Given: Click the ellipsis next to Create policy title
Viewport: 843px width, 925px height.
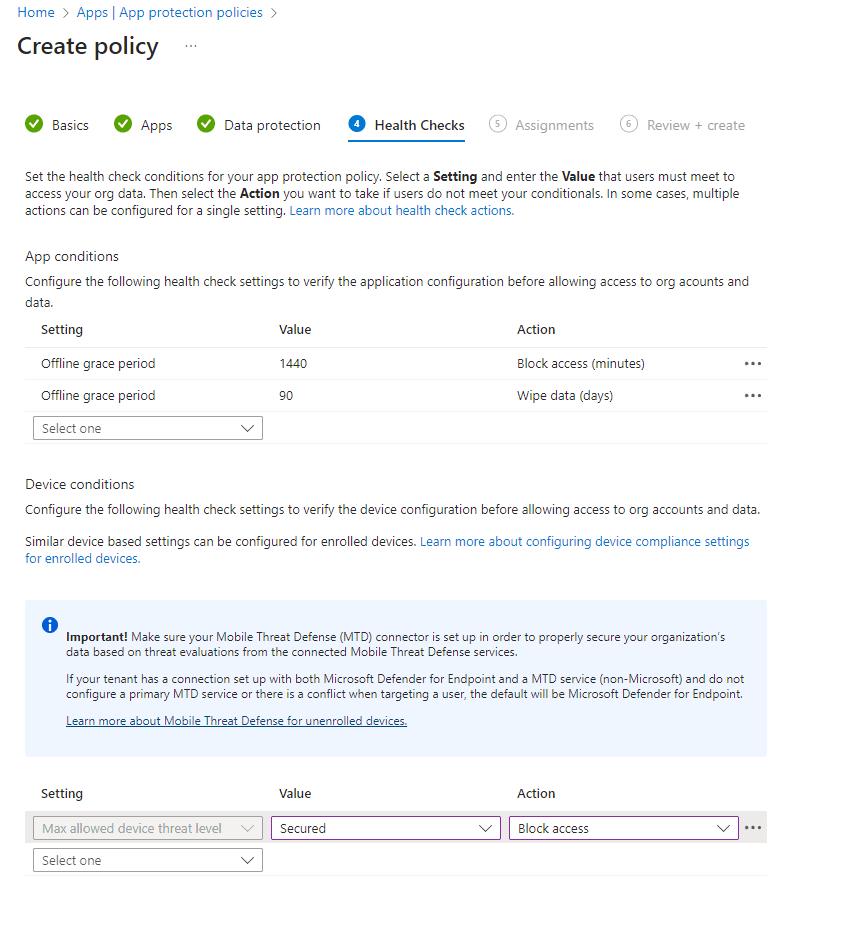Looking at the screenshot, I should point(190,46).
